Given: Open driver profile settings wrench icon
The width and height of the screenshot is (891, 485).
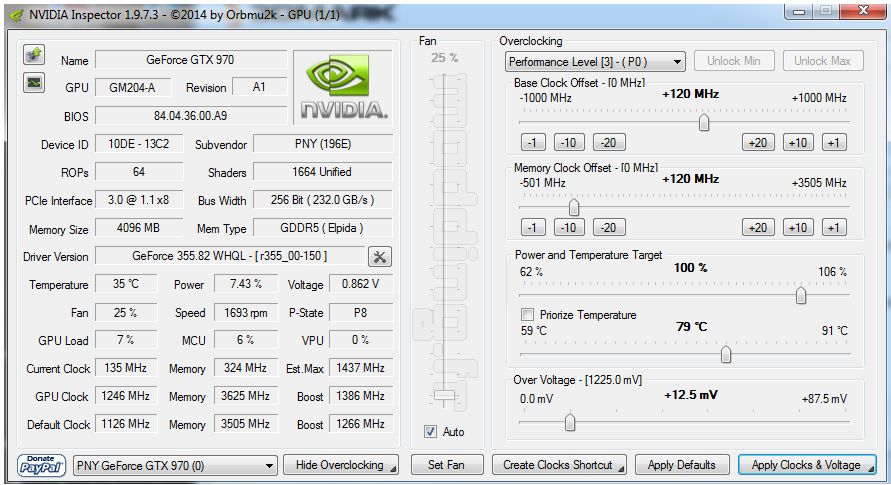Looking at the screenshot, I should click(x=380, y=257).
